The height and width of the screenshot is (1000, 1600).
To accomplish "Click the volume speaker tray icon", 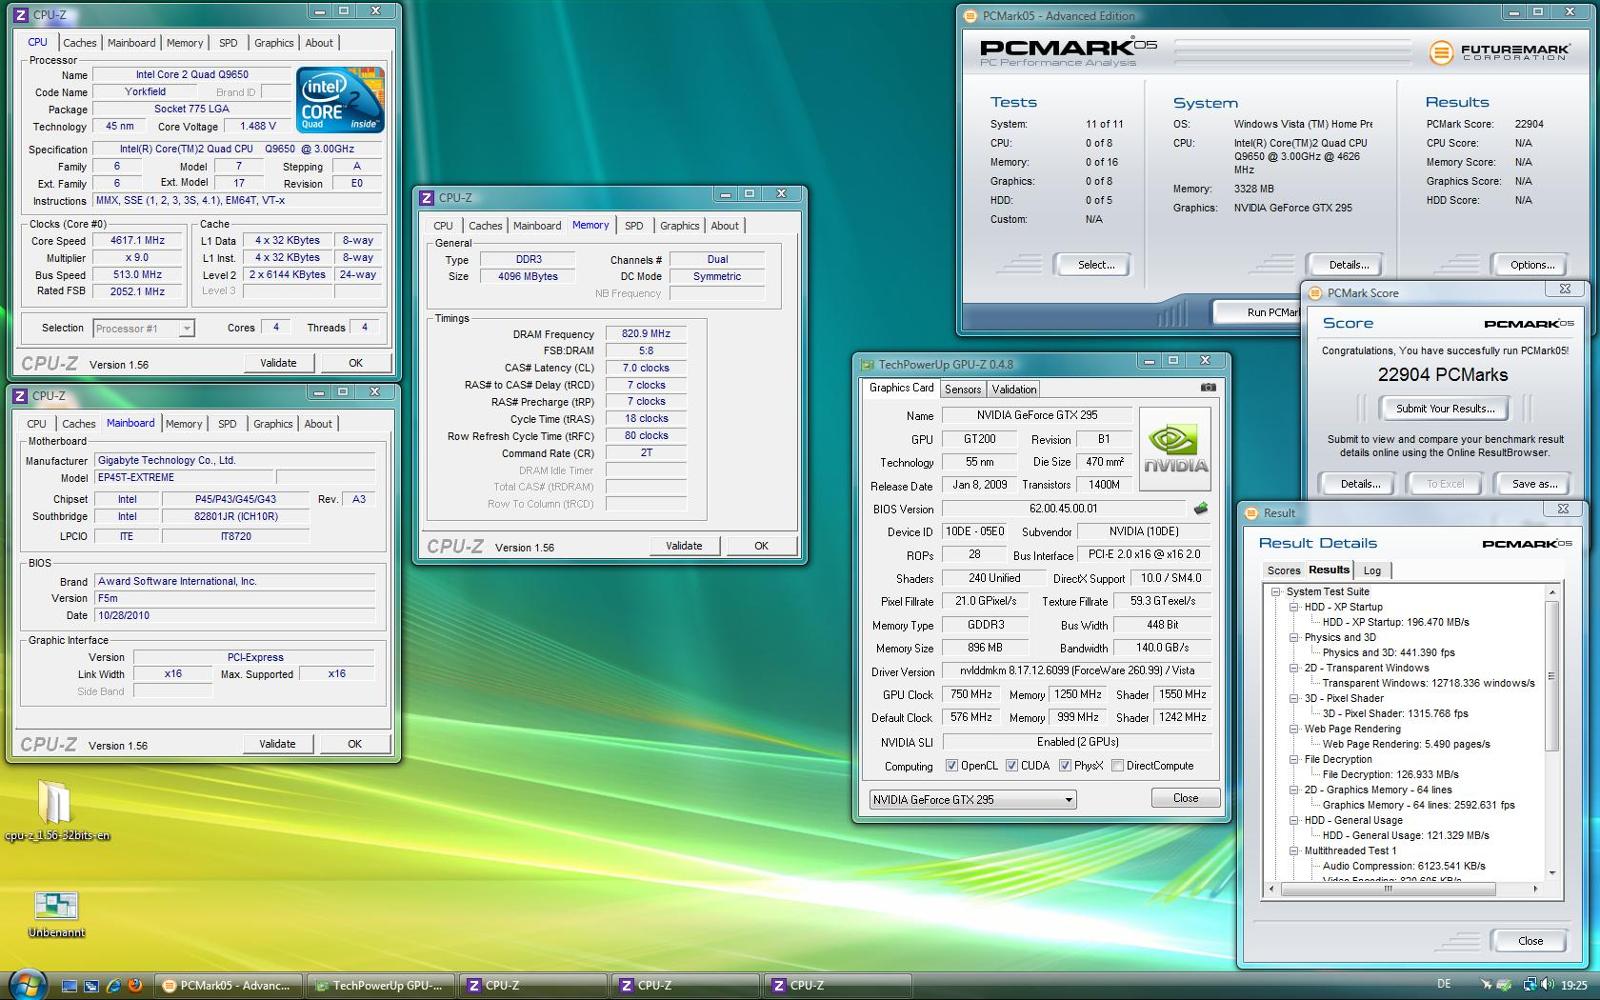I will pos(1546,985).
